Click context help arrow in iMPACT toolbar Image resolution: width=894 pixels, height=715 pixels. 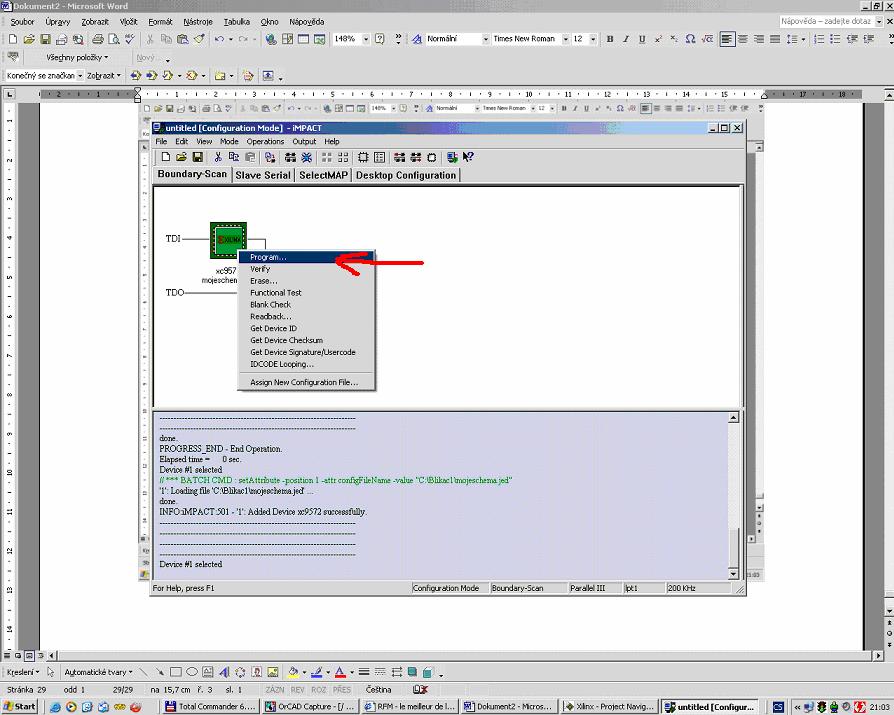point(468,157)
